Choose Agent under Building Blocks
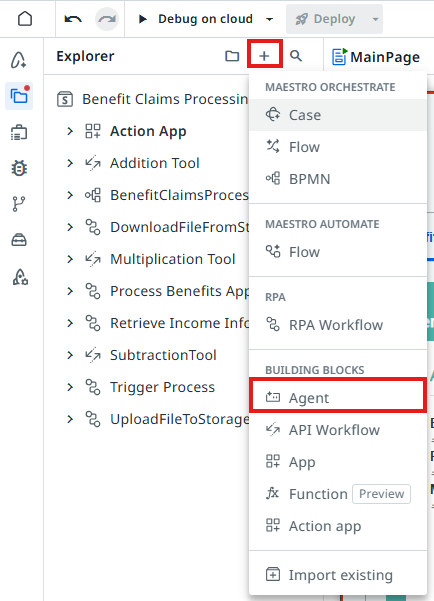This screenshot has width=434, height=601. click(338, 398)
